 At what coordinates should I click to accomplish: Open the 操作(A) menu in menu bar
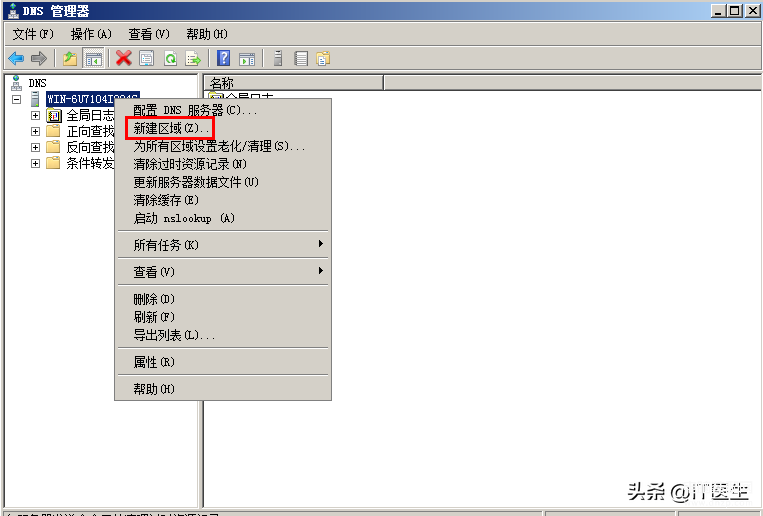[91, 34]
